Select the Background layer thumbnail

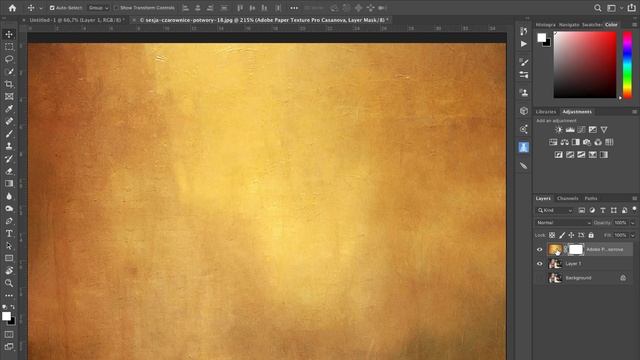coord(555,278)
